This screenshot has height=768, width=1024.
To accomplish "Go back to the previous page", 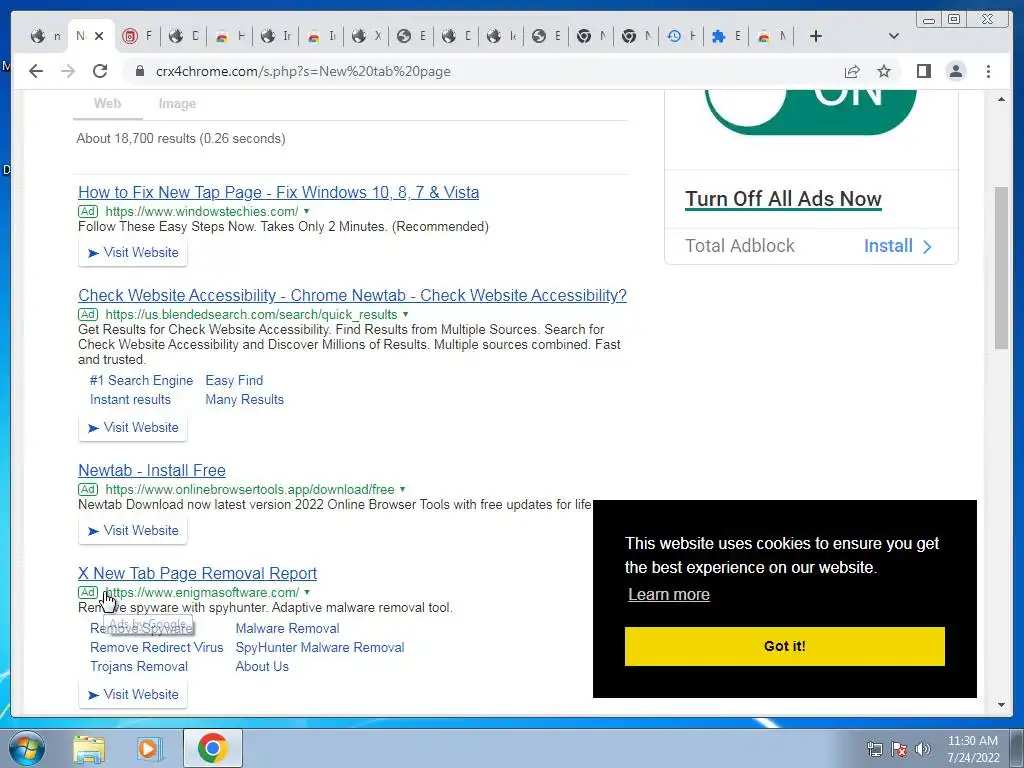I will click(x=36, y=71).
